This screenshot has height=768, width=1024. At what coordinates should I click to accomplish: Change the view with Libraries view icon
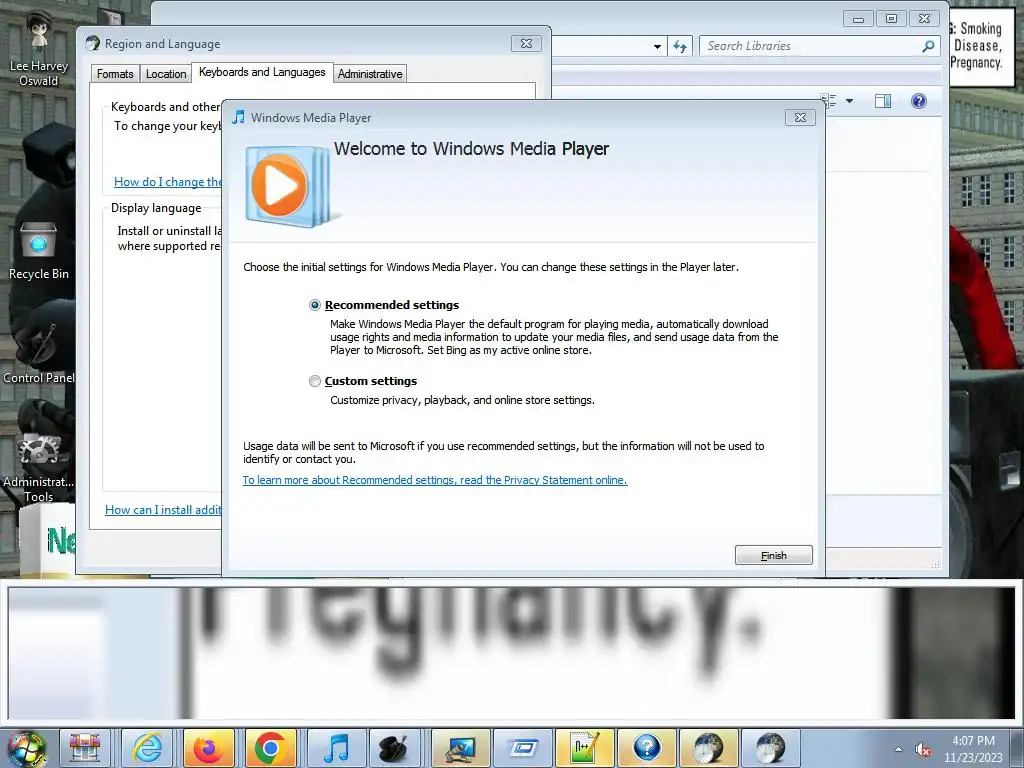pos(829,101)
